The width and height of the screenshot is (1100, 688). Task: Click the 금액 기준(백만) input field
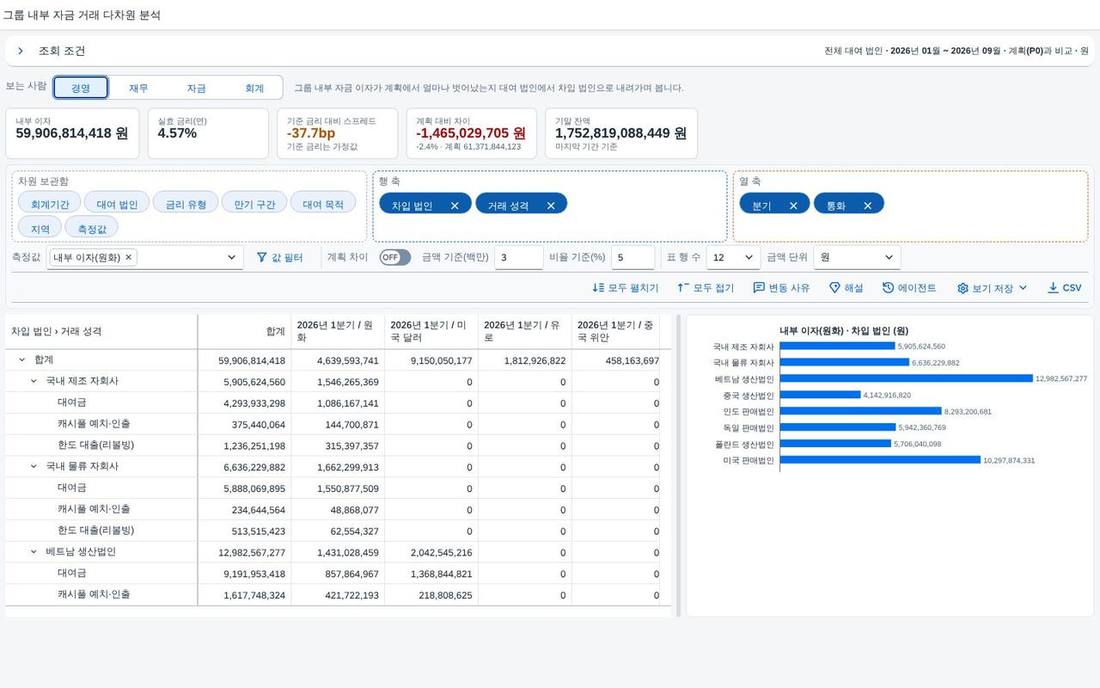518,257
